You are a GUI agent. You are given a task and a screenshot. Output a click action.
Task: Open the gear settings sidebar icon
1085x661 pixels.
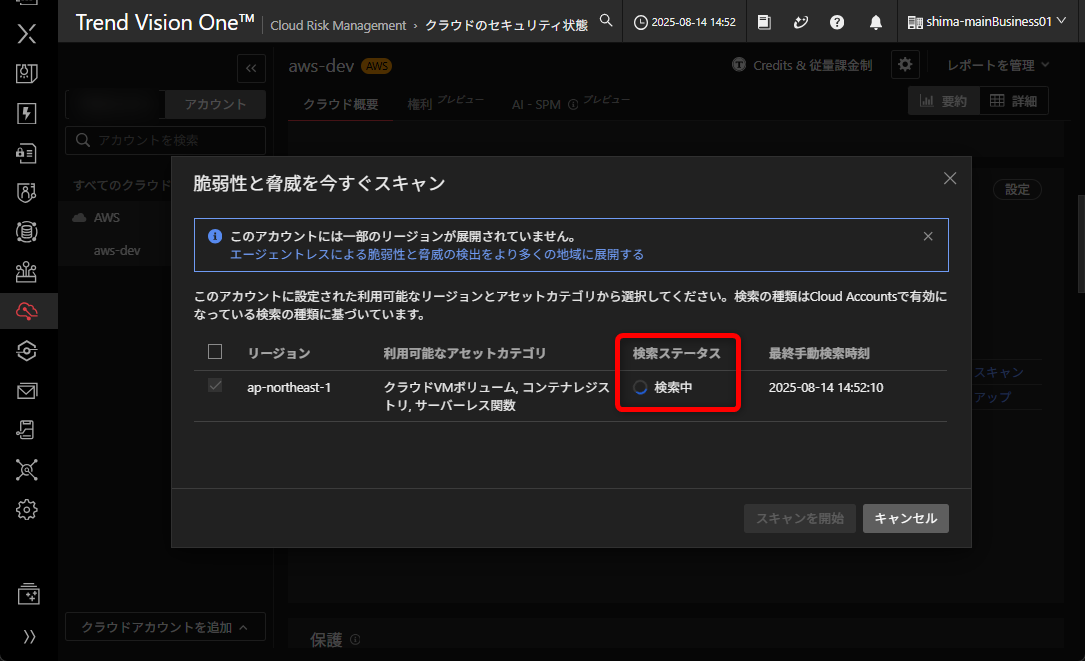click(x=26, y=510)
